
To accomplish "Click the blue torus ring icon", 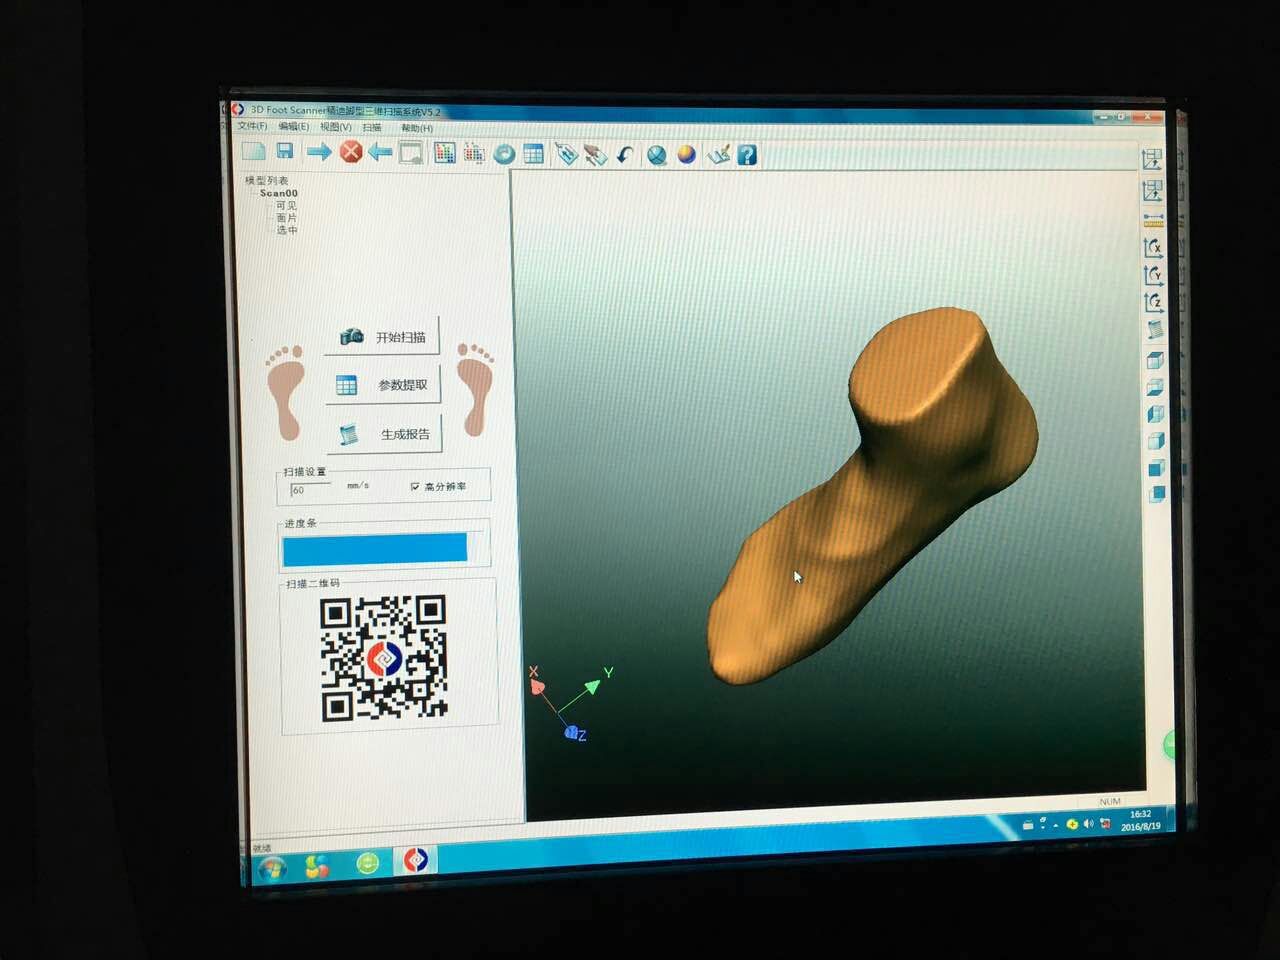I will [x=505, y=154].
